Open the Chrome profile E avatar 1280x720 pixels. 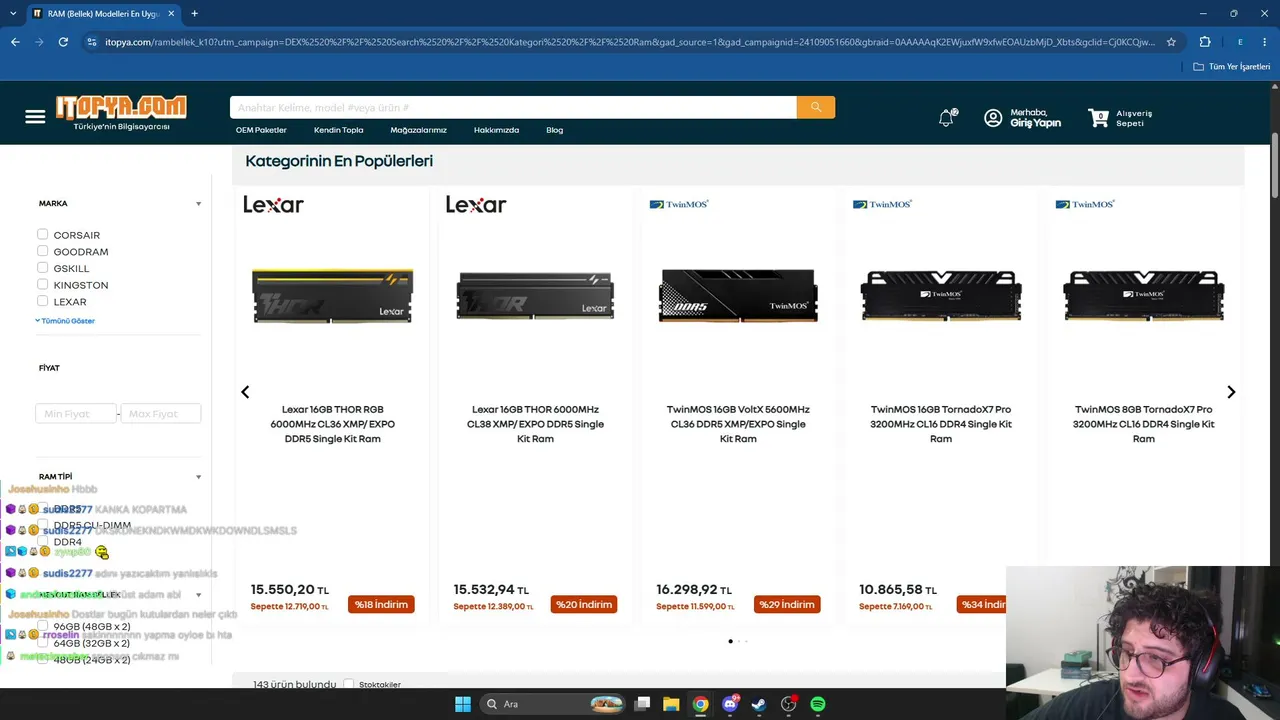[x=1240, y=42]
